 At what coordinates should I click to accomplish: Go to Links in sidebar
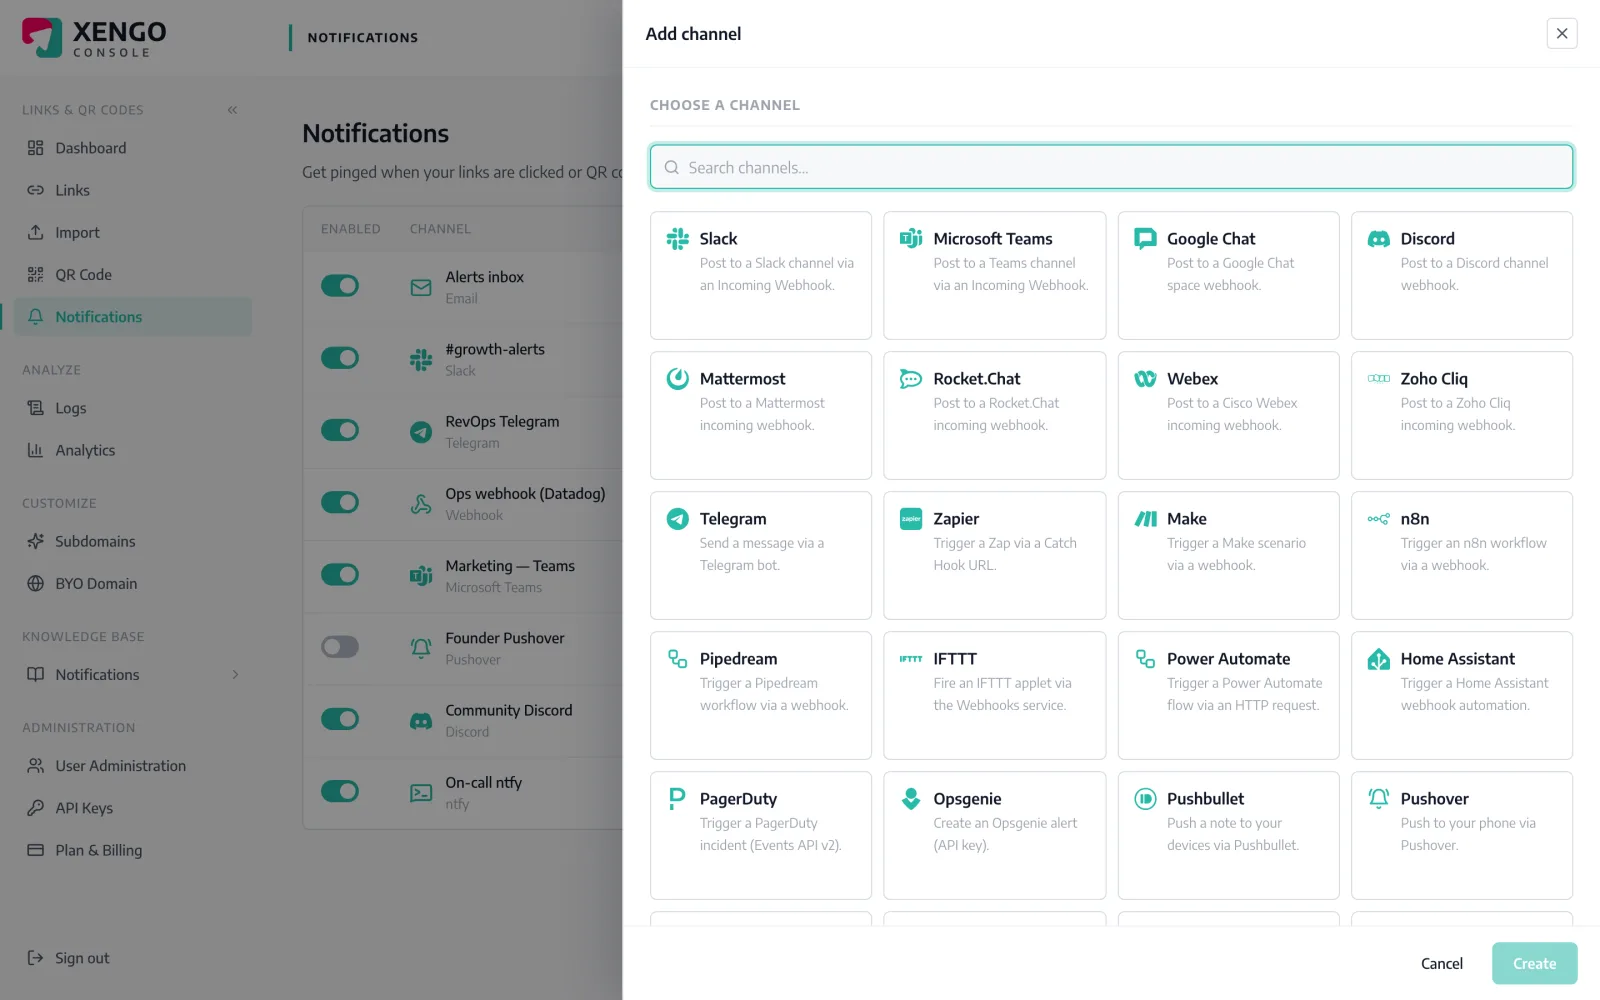(x=133, y=190)
